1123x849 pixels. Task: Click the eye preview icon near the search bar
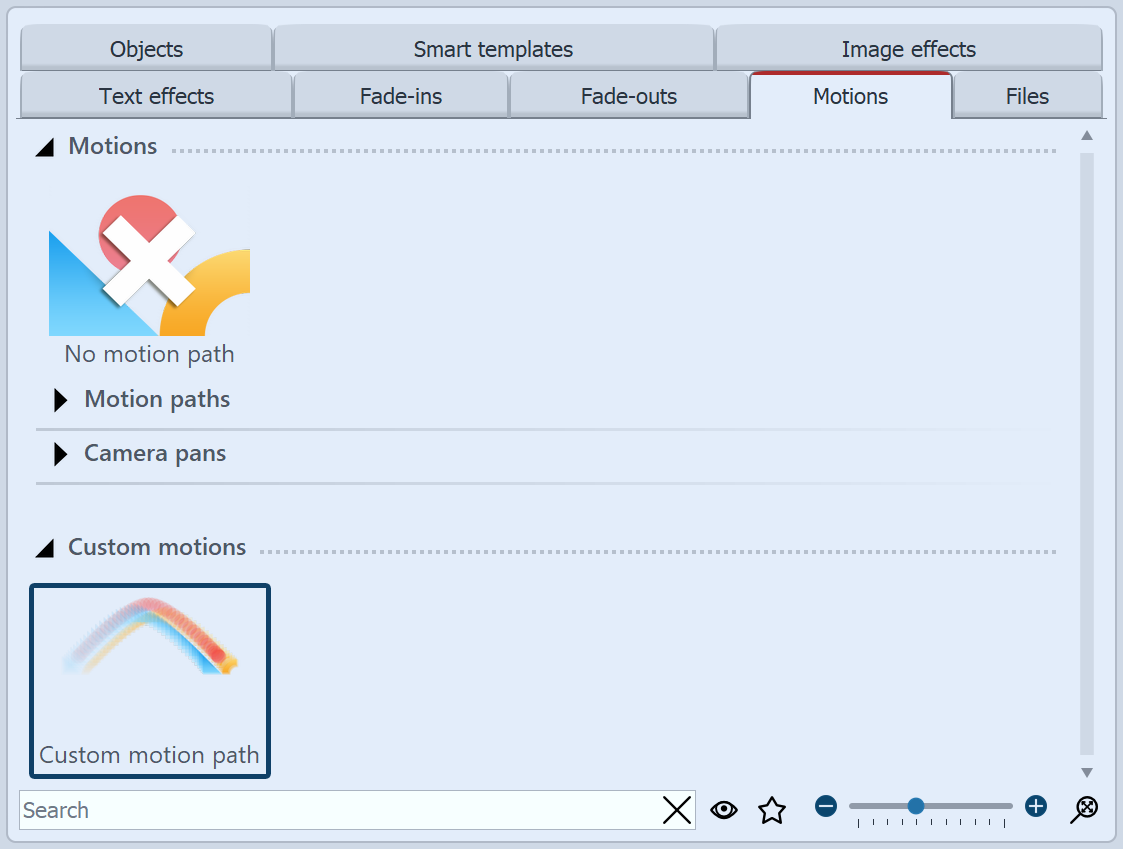724,810
